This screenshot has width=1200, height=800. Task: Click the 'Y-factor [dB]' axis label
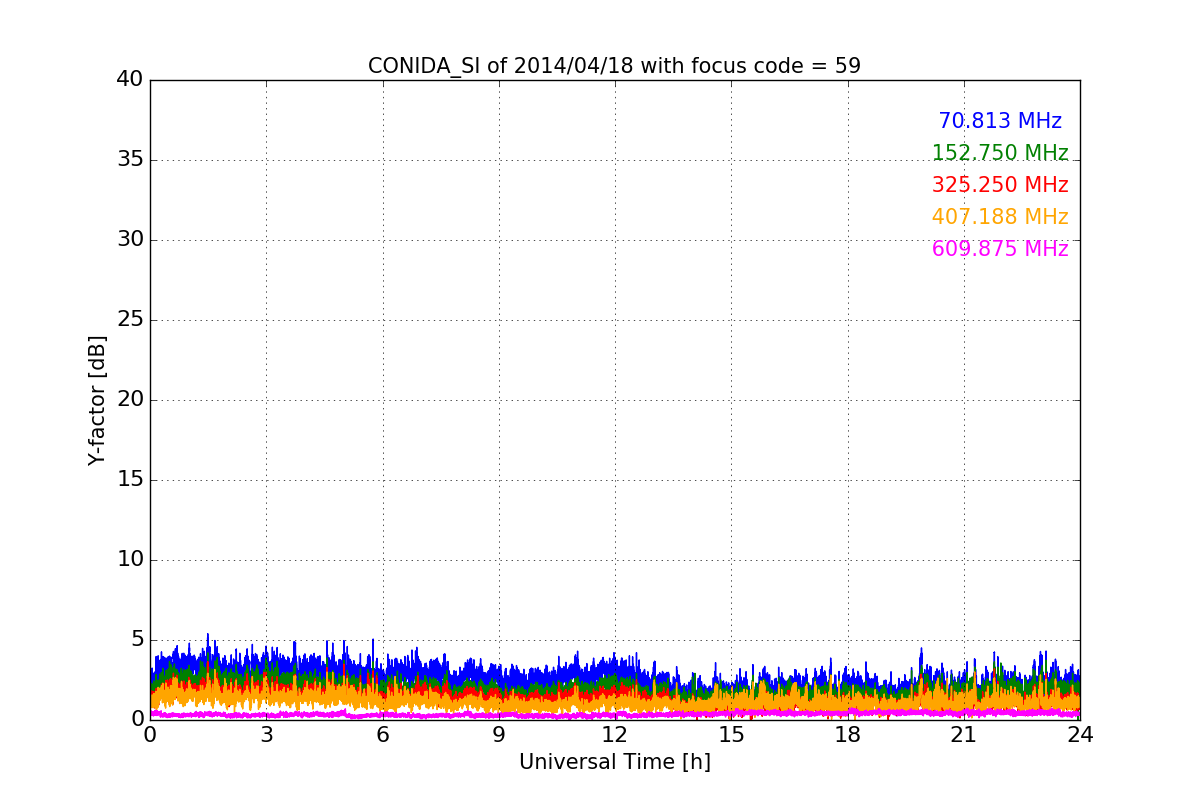(97, 400)
